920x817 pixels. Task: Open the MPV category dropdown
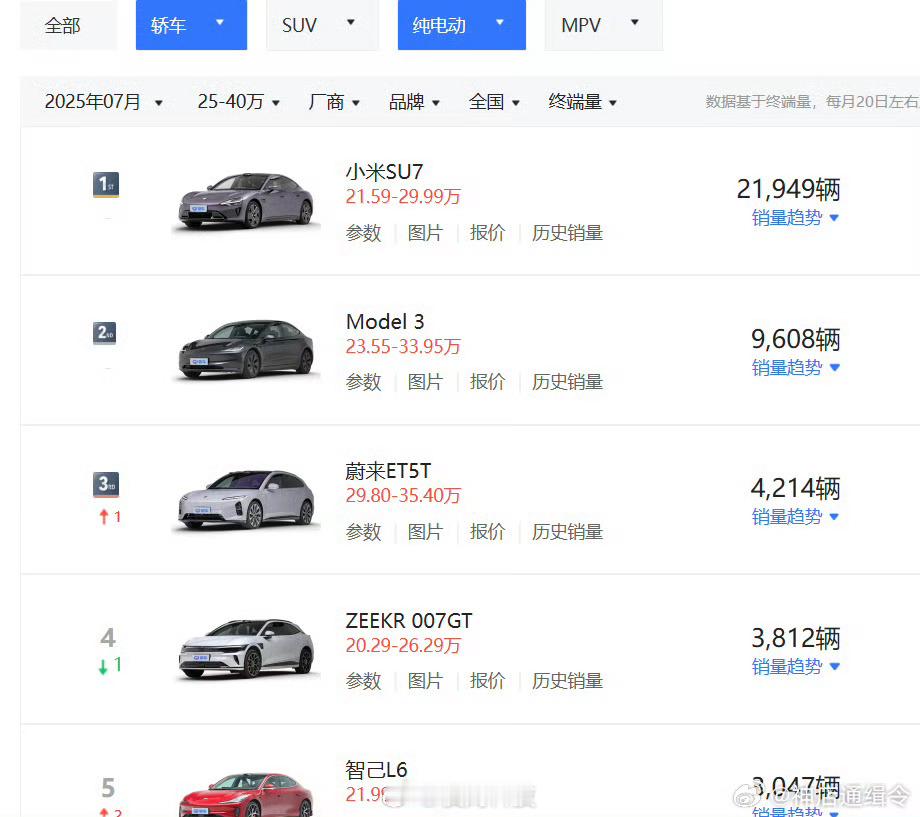(604, 25)
